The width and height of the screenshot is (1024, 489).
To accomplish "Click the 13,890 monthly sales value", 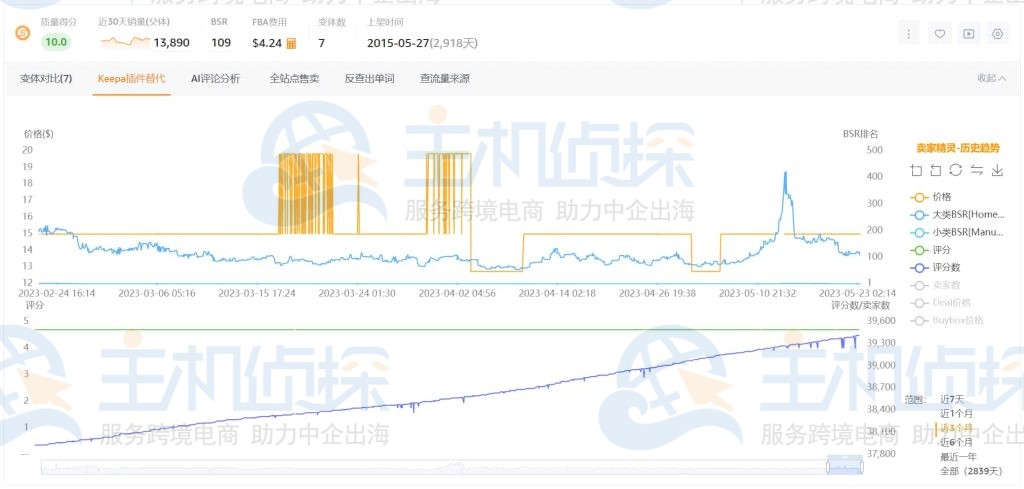I will (x=172, y=42).
